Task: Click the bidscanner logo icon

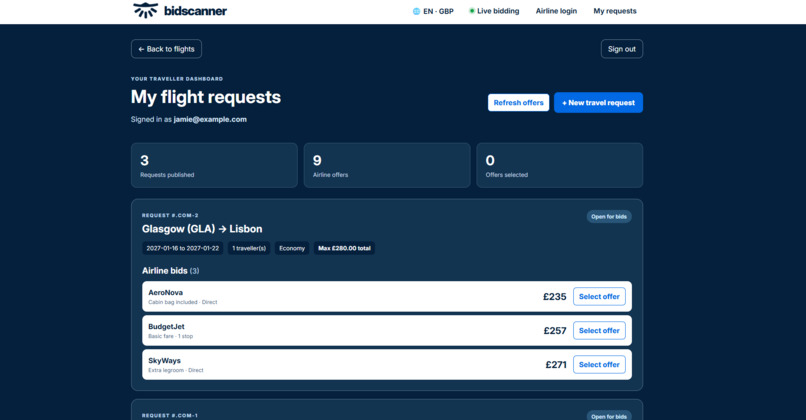Action: (x=145, y=10)
